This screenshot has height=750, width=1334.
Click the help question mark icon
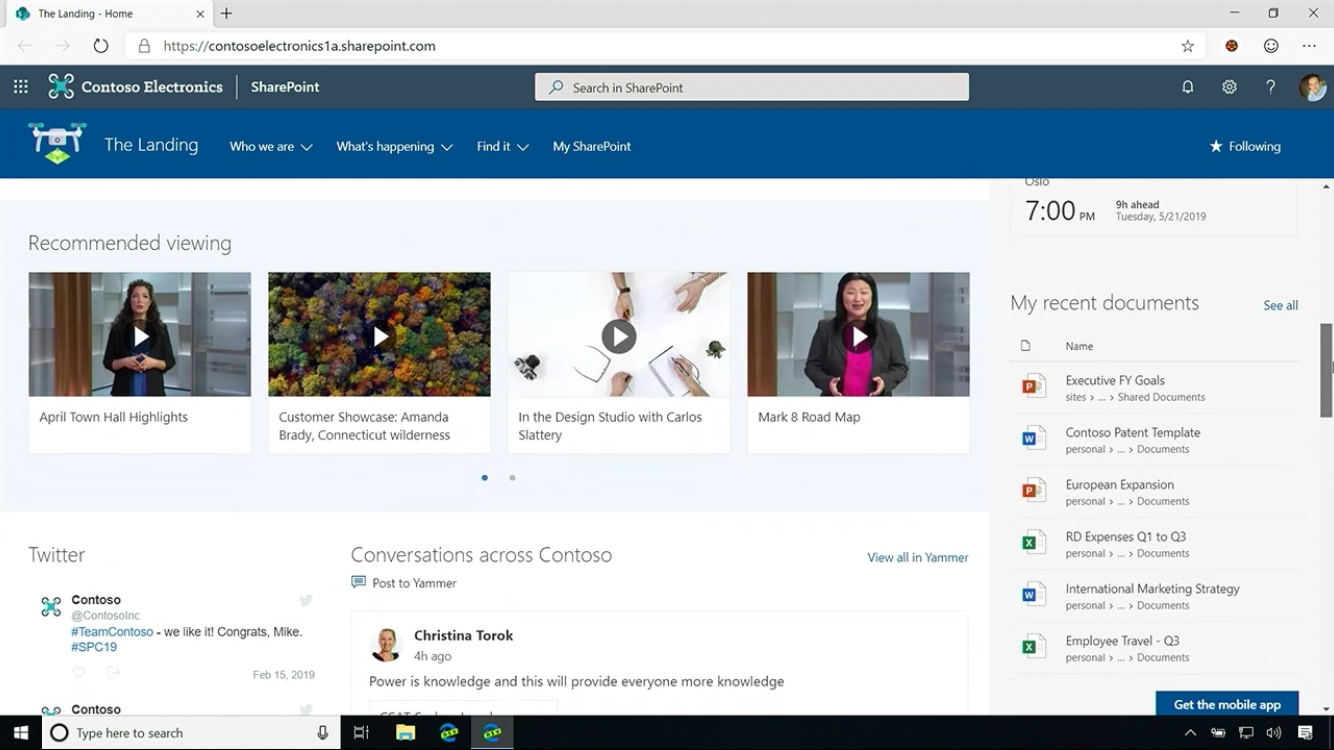click(x=1270, y=87)
